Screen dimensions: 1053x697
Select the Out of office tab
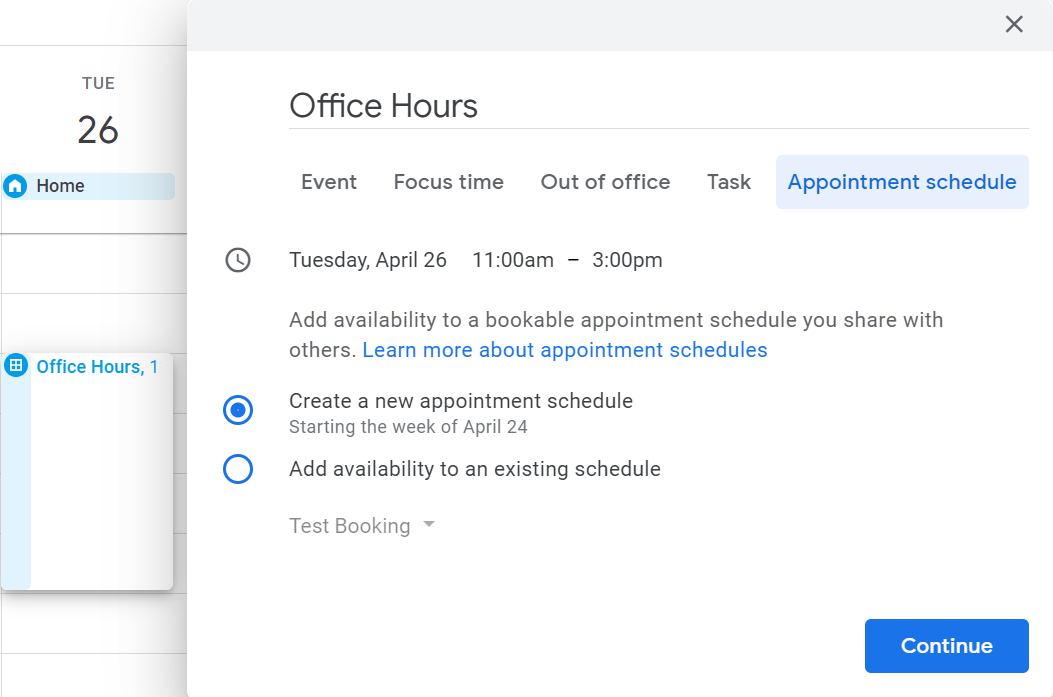click(605, 182)
